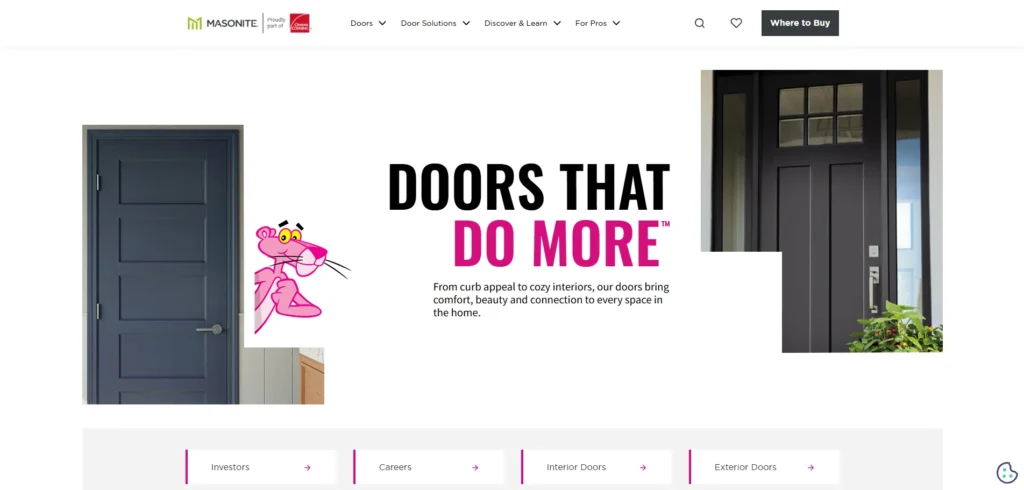
Task: Click the blue interior door image
Action: tap(163, 265)
